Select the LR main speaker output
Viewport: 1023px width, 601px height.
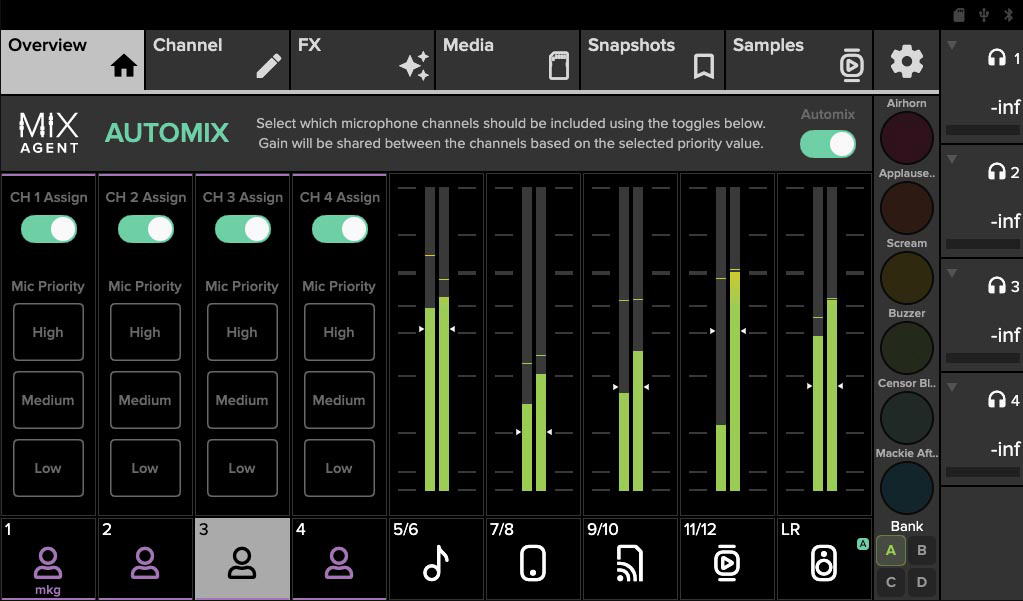point(824,559)
